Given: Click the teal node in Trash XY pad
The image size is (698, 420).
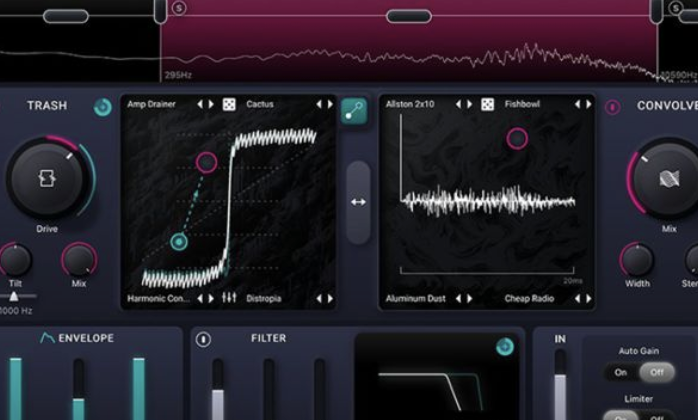Looking at the screenshot, I should coord(179,242).
